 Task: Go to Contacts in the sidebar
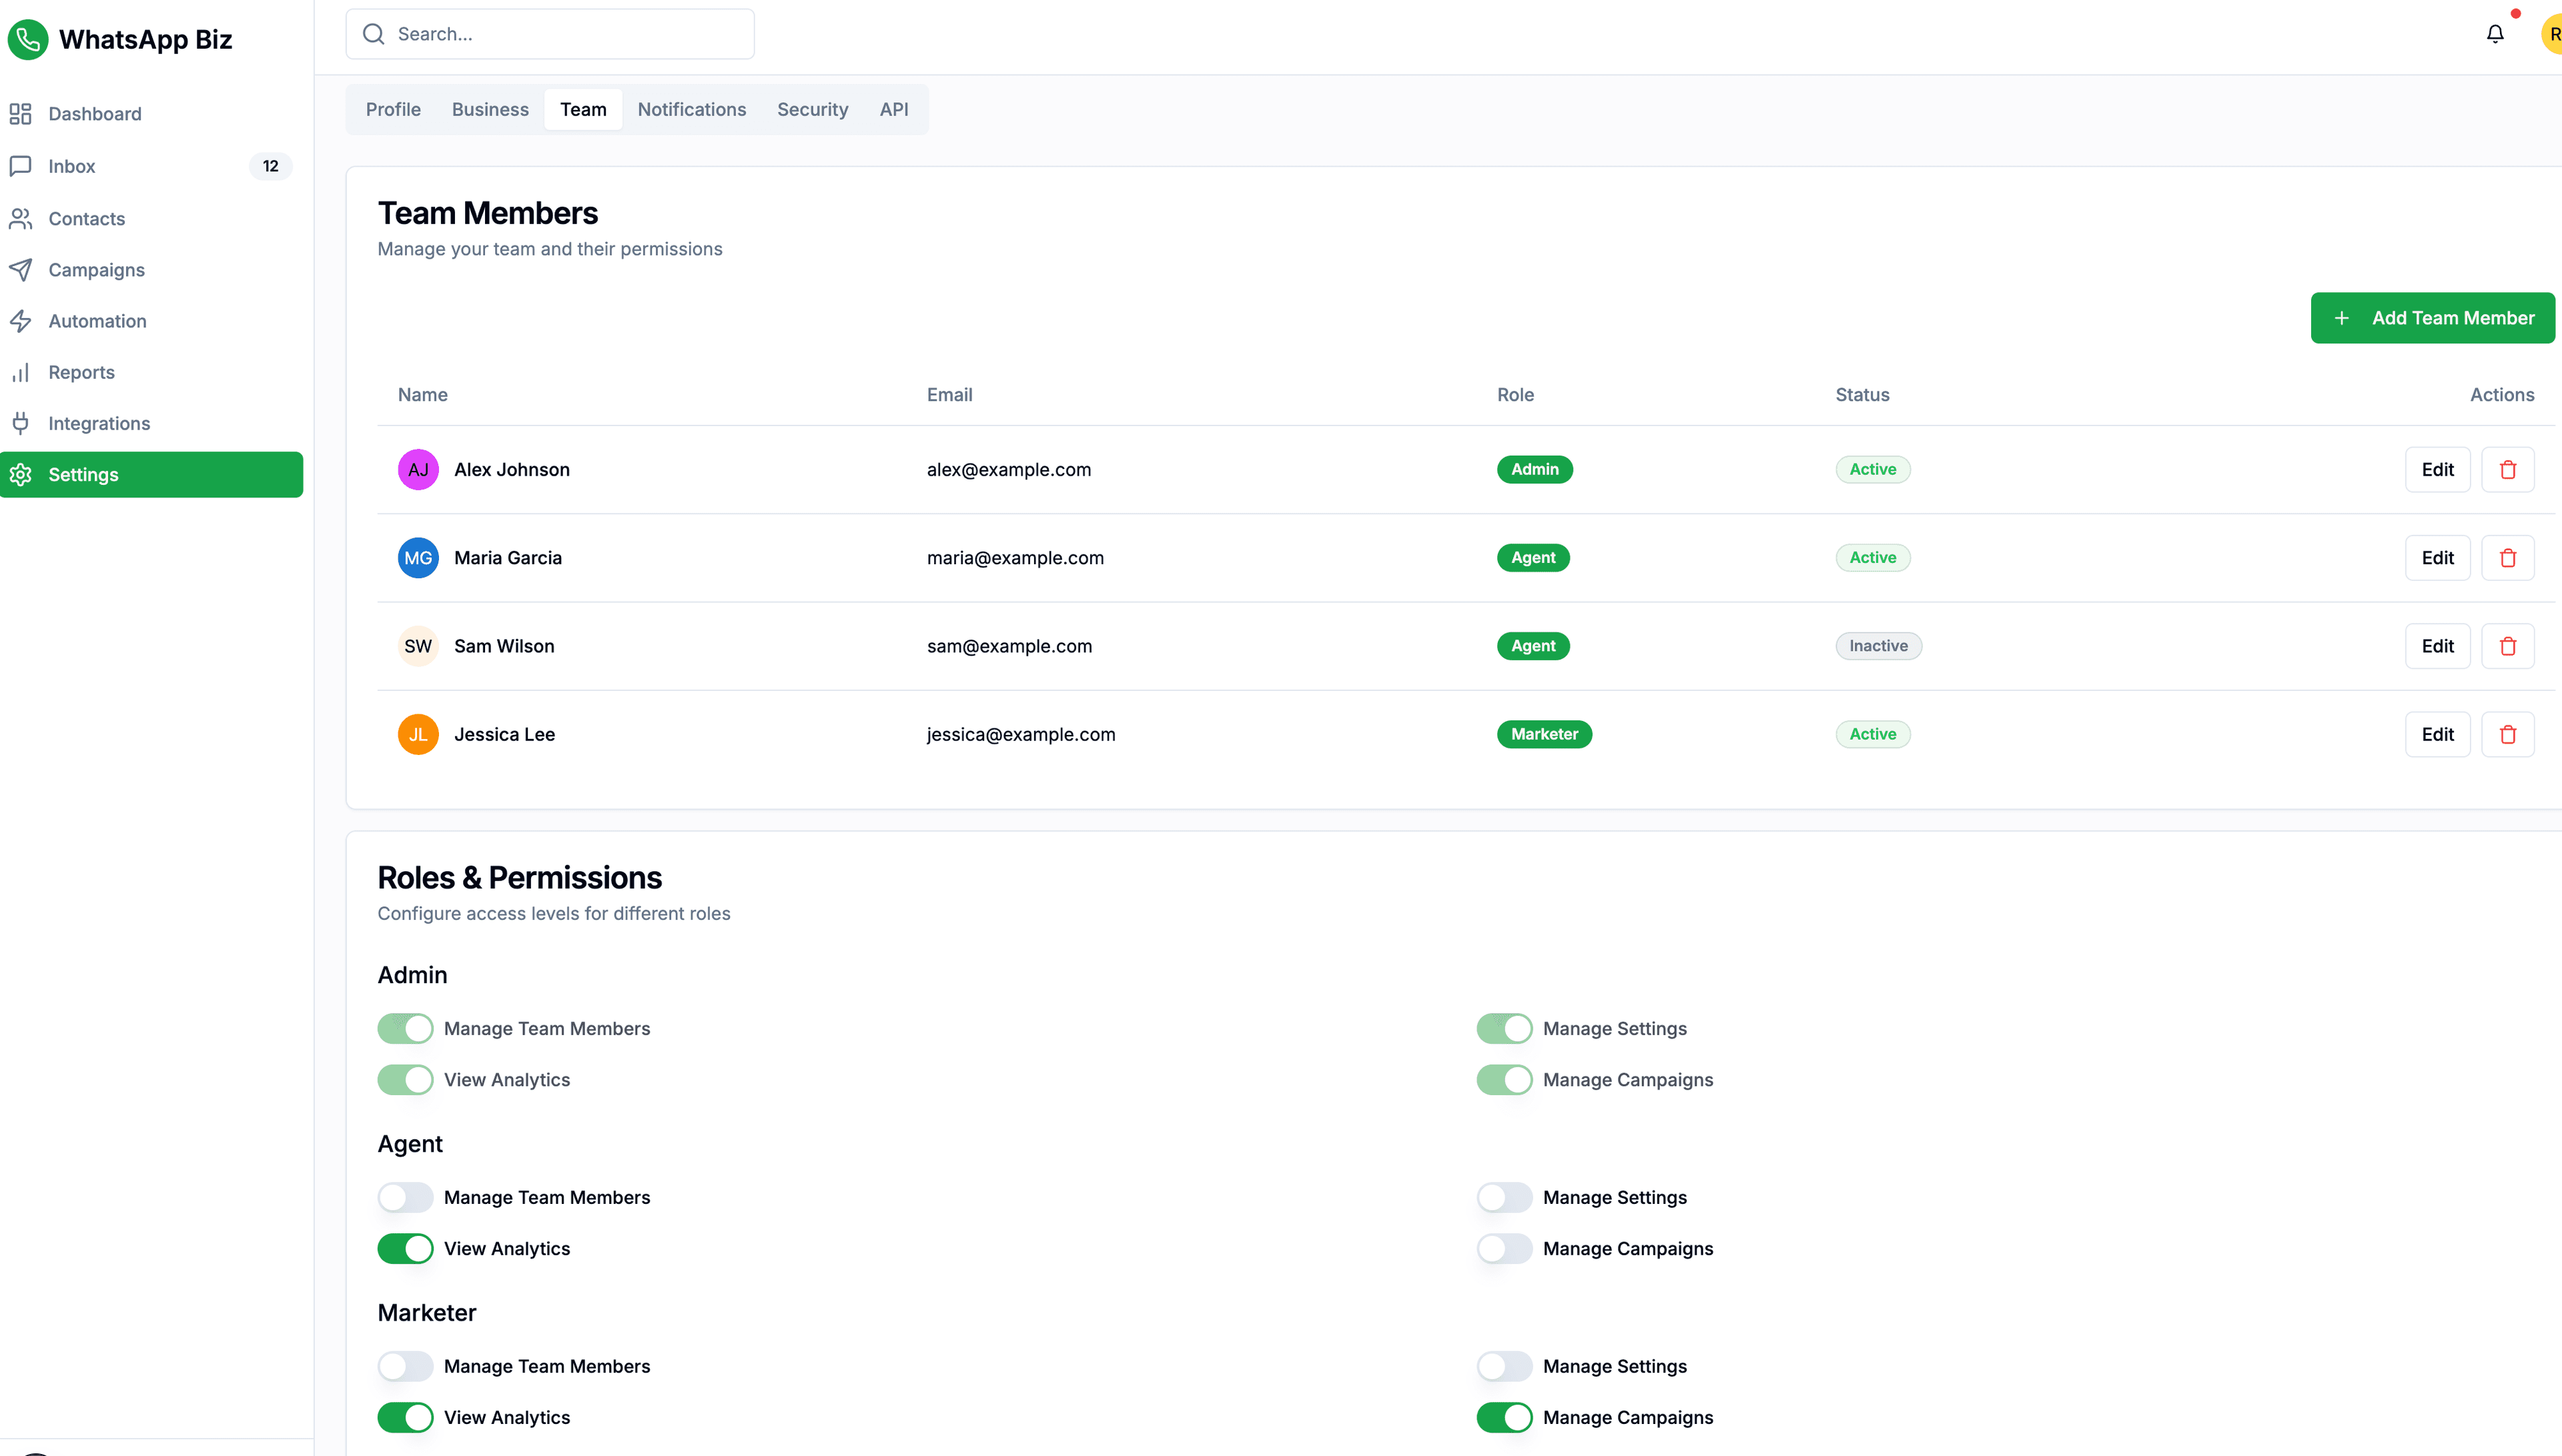click(x=152, y=218)
